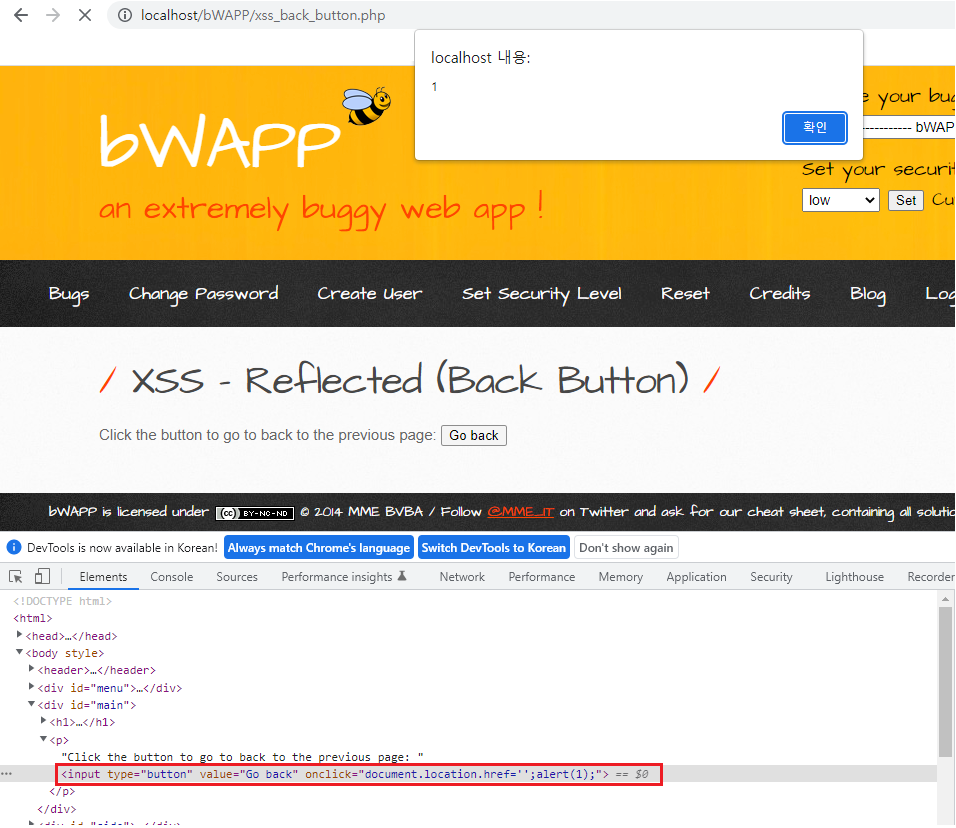Click Always match Chrome's language button

click(319, 548)
